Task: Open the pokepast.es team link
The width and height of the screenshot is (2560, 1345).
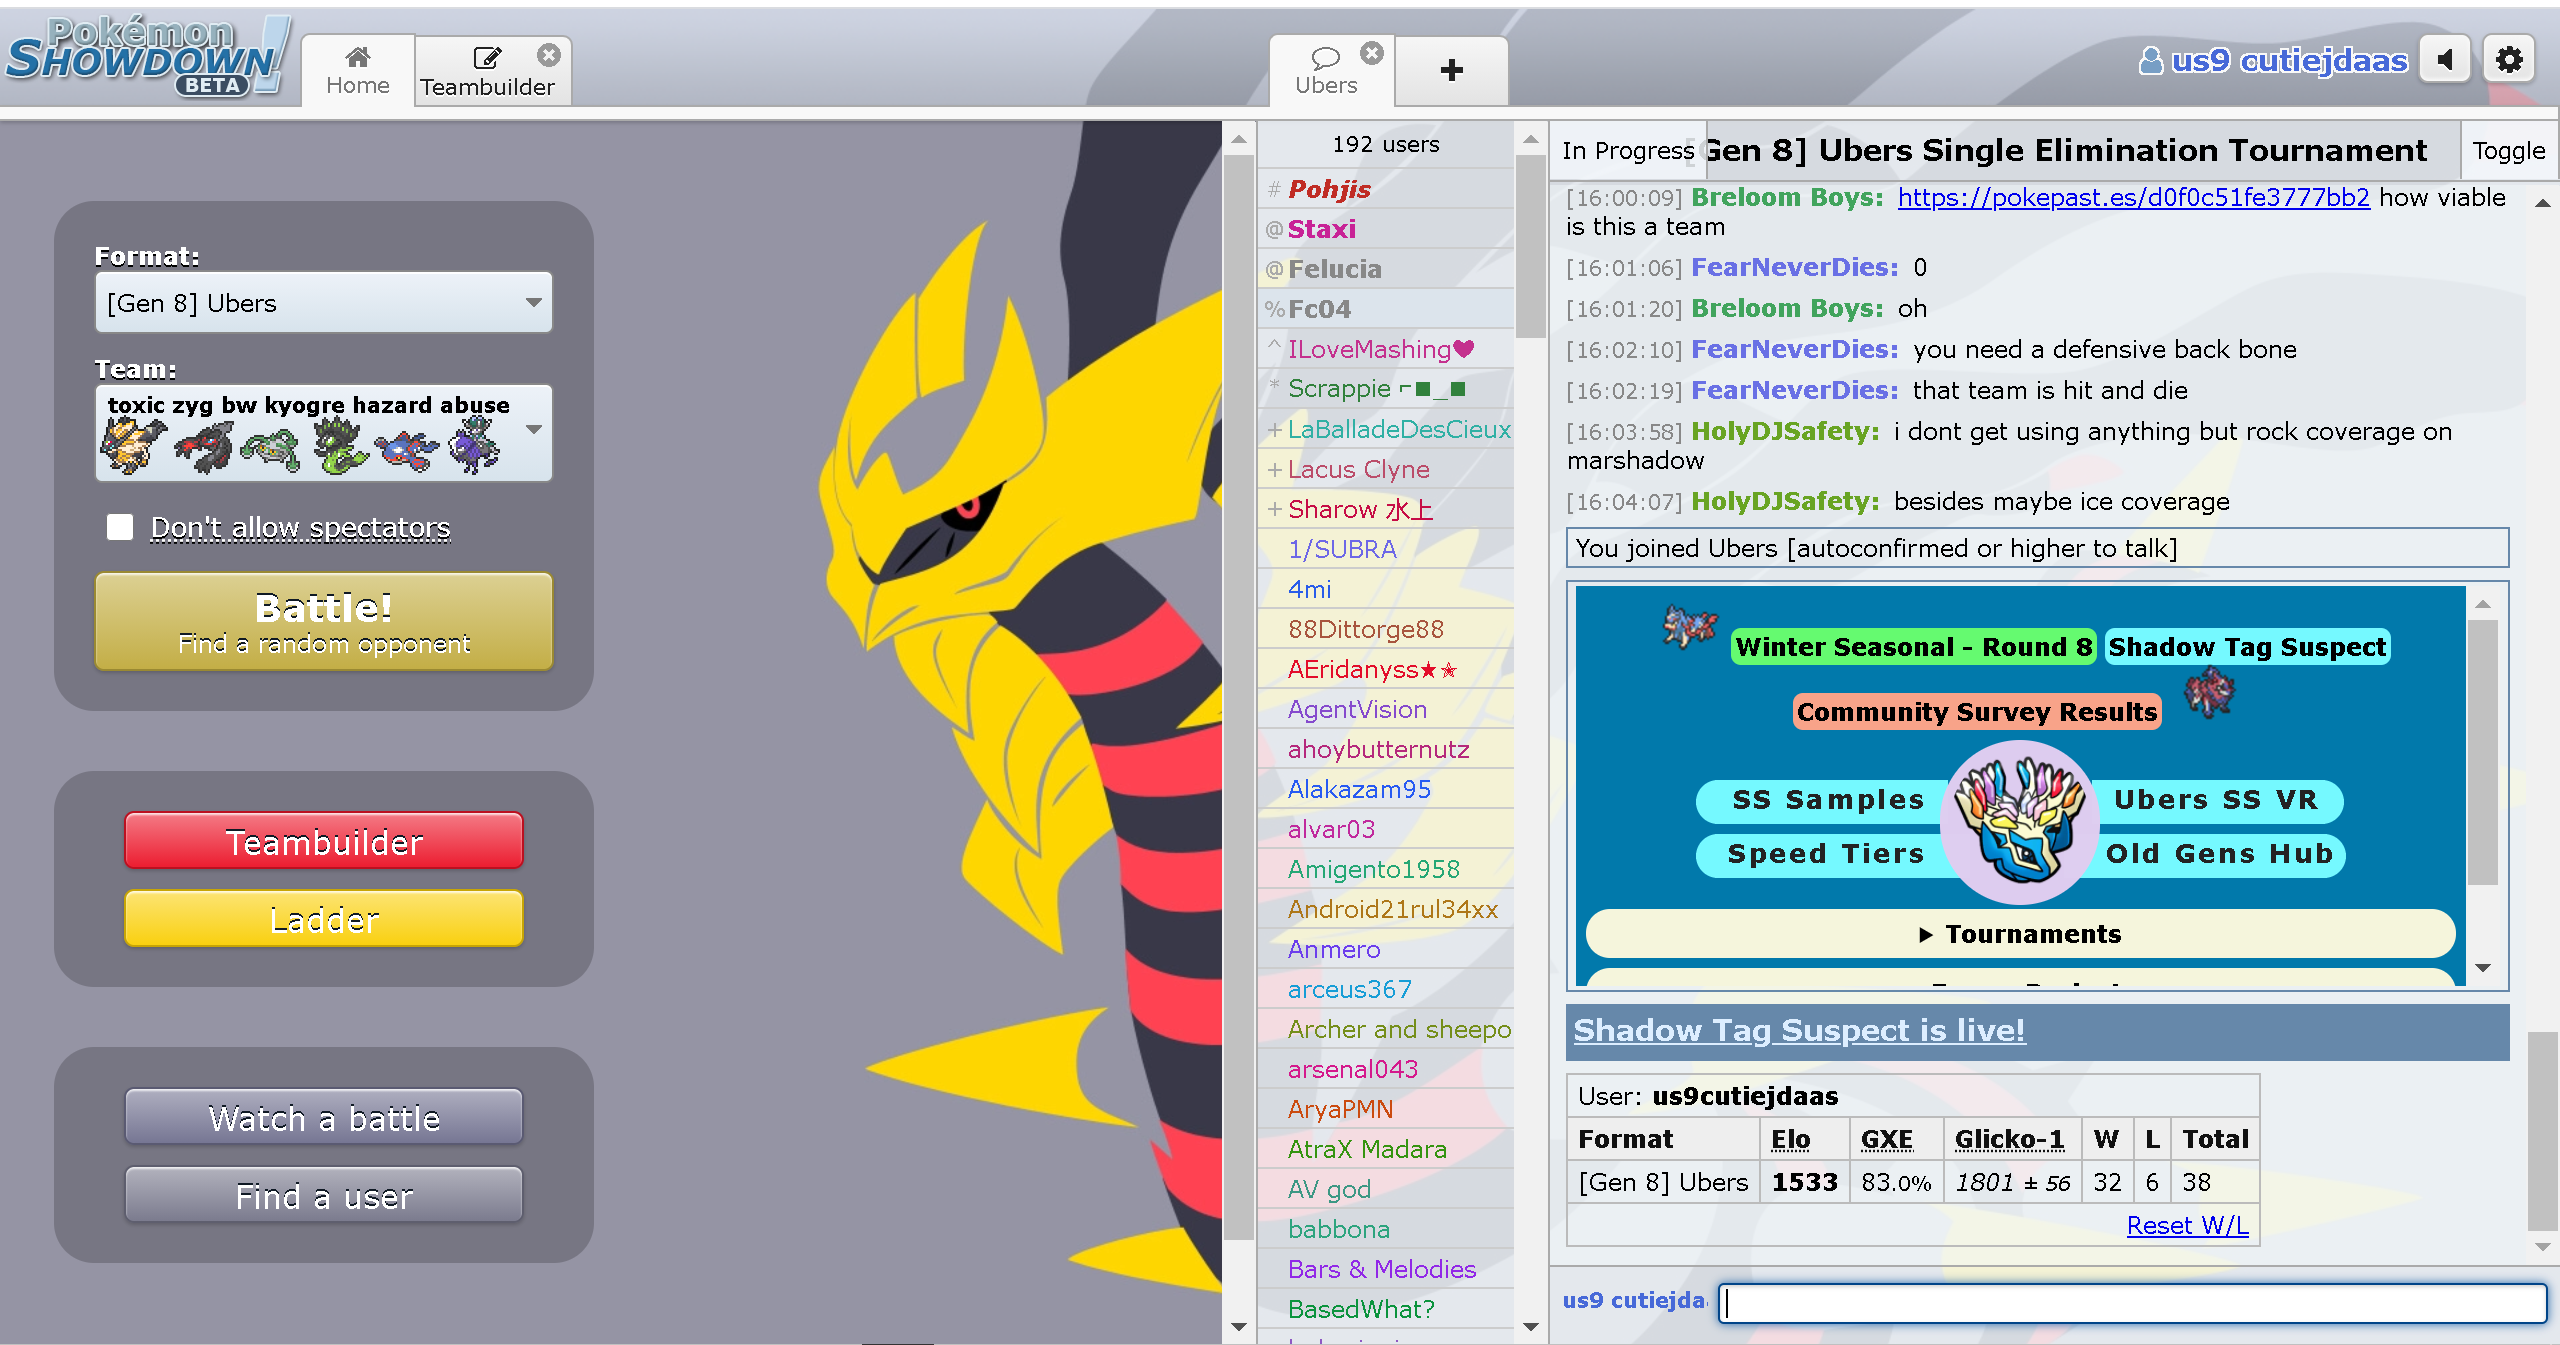Action: pyautogui.click(x=2133, y=198)
